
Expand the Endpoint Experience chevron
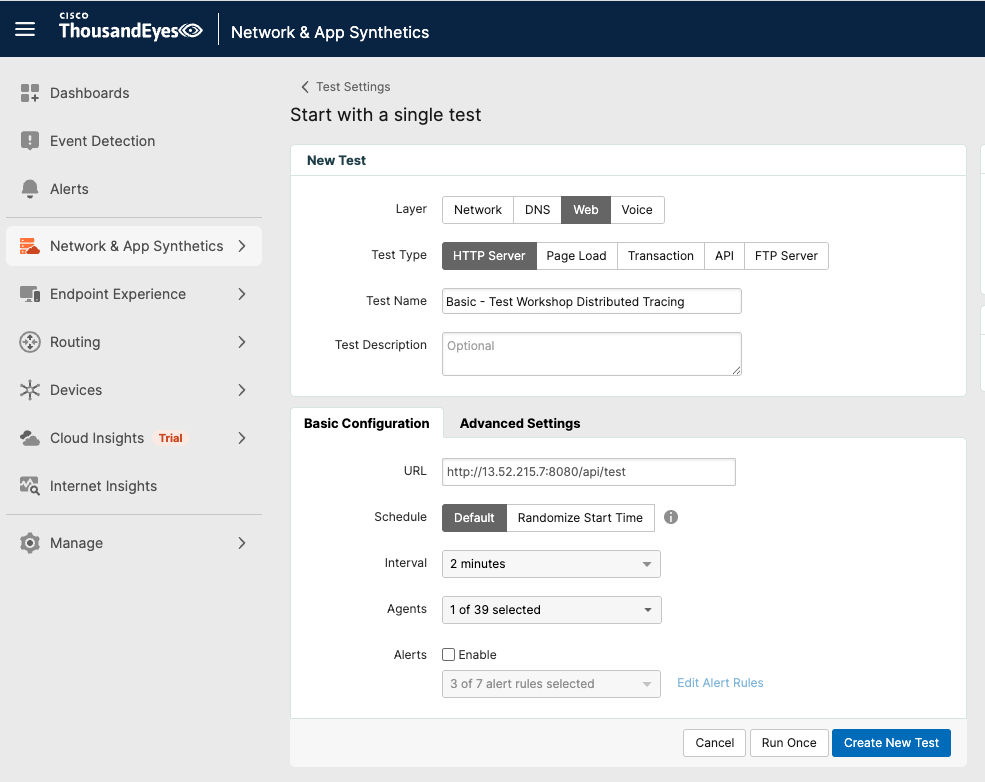[242, 294]
